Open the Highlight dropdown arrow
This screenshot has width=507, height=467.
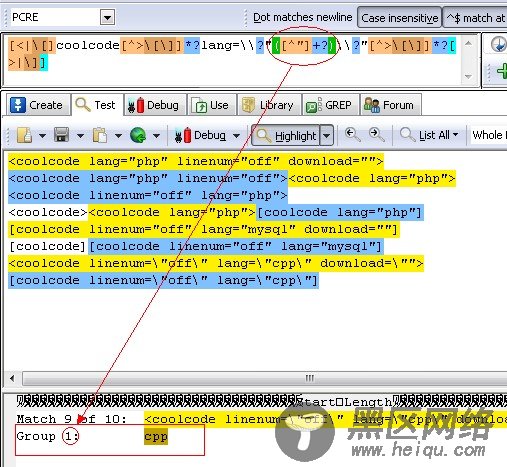[327, 135]
